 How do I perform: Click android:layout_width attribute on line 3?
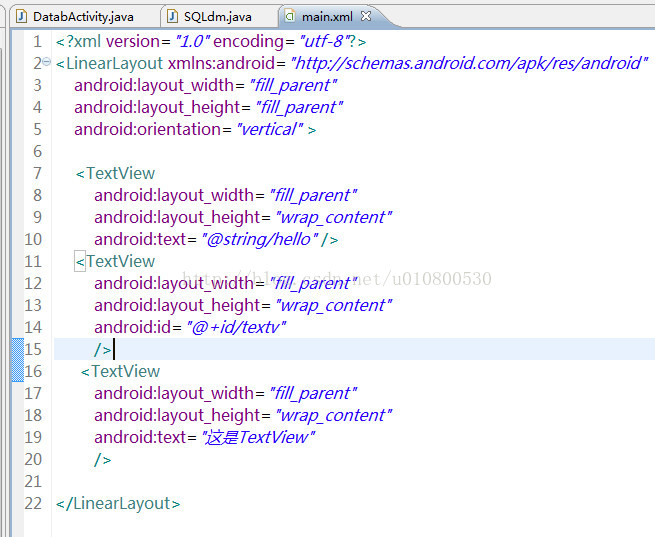(x=154, y=86)
